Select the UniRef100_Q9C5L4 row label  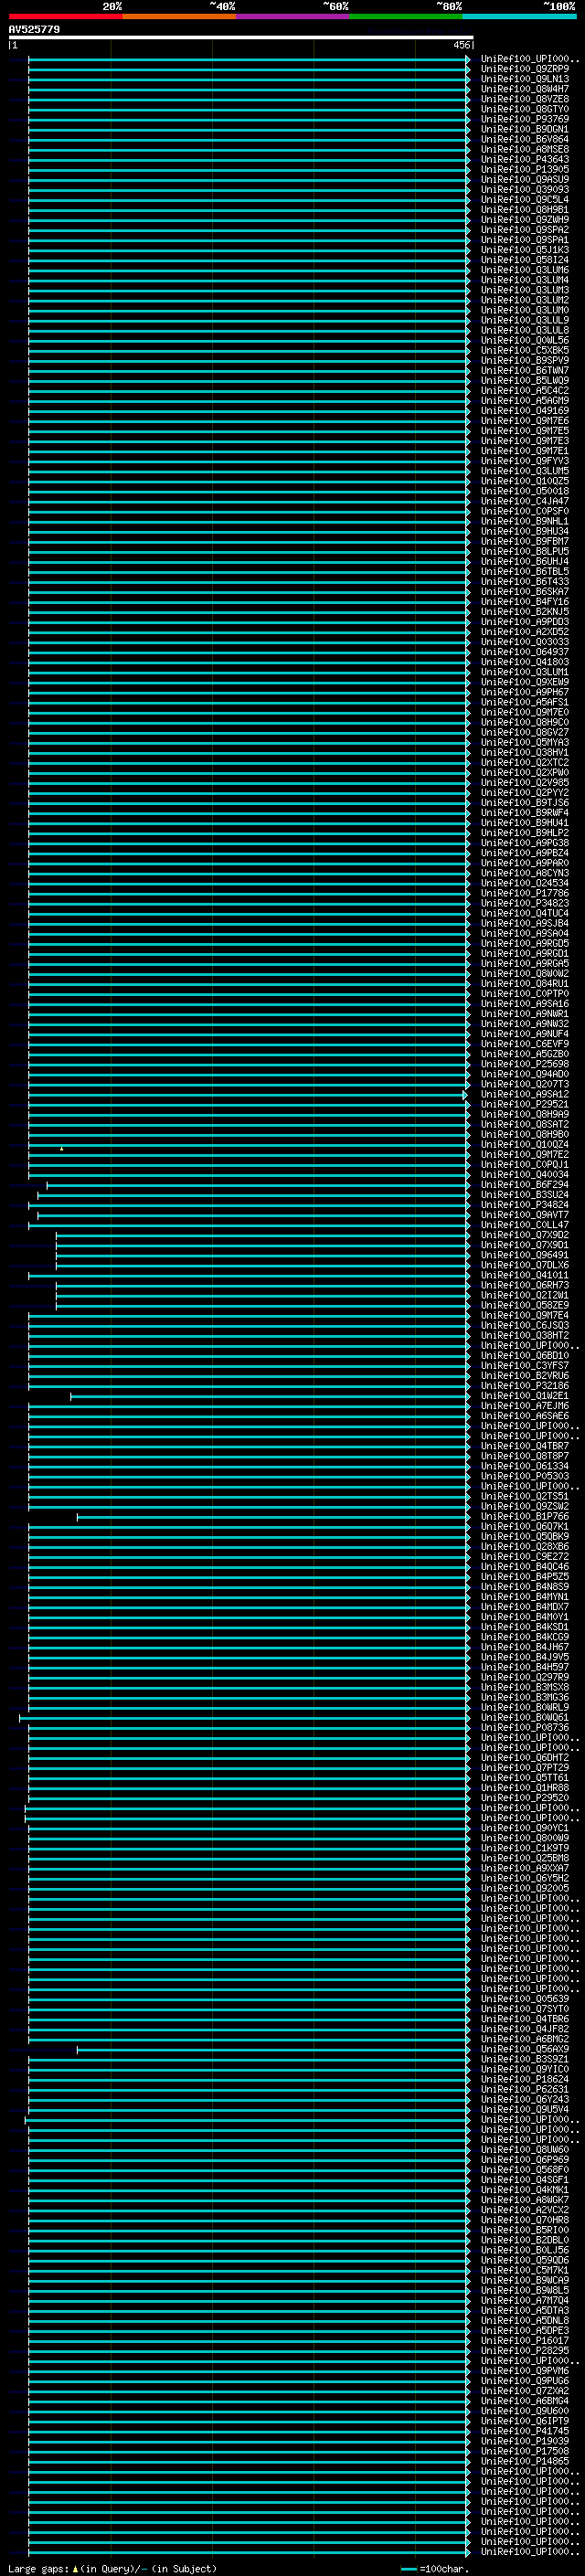click(x=525, y=199)
